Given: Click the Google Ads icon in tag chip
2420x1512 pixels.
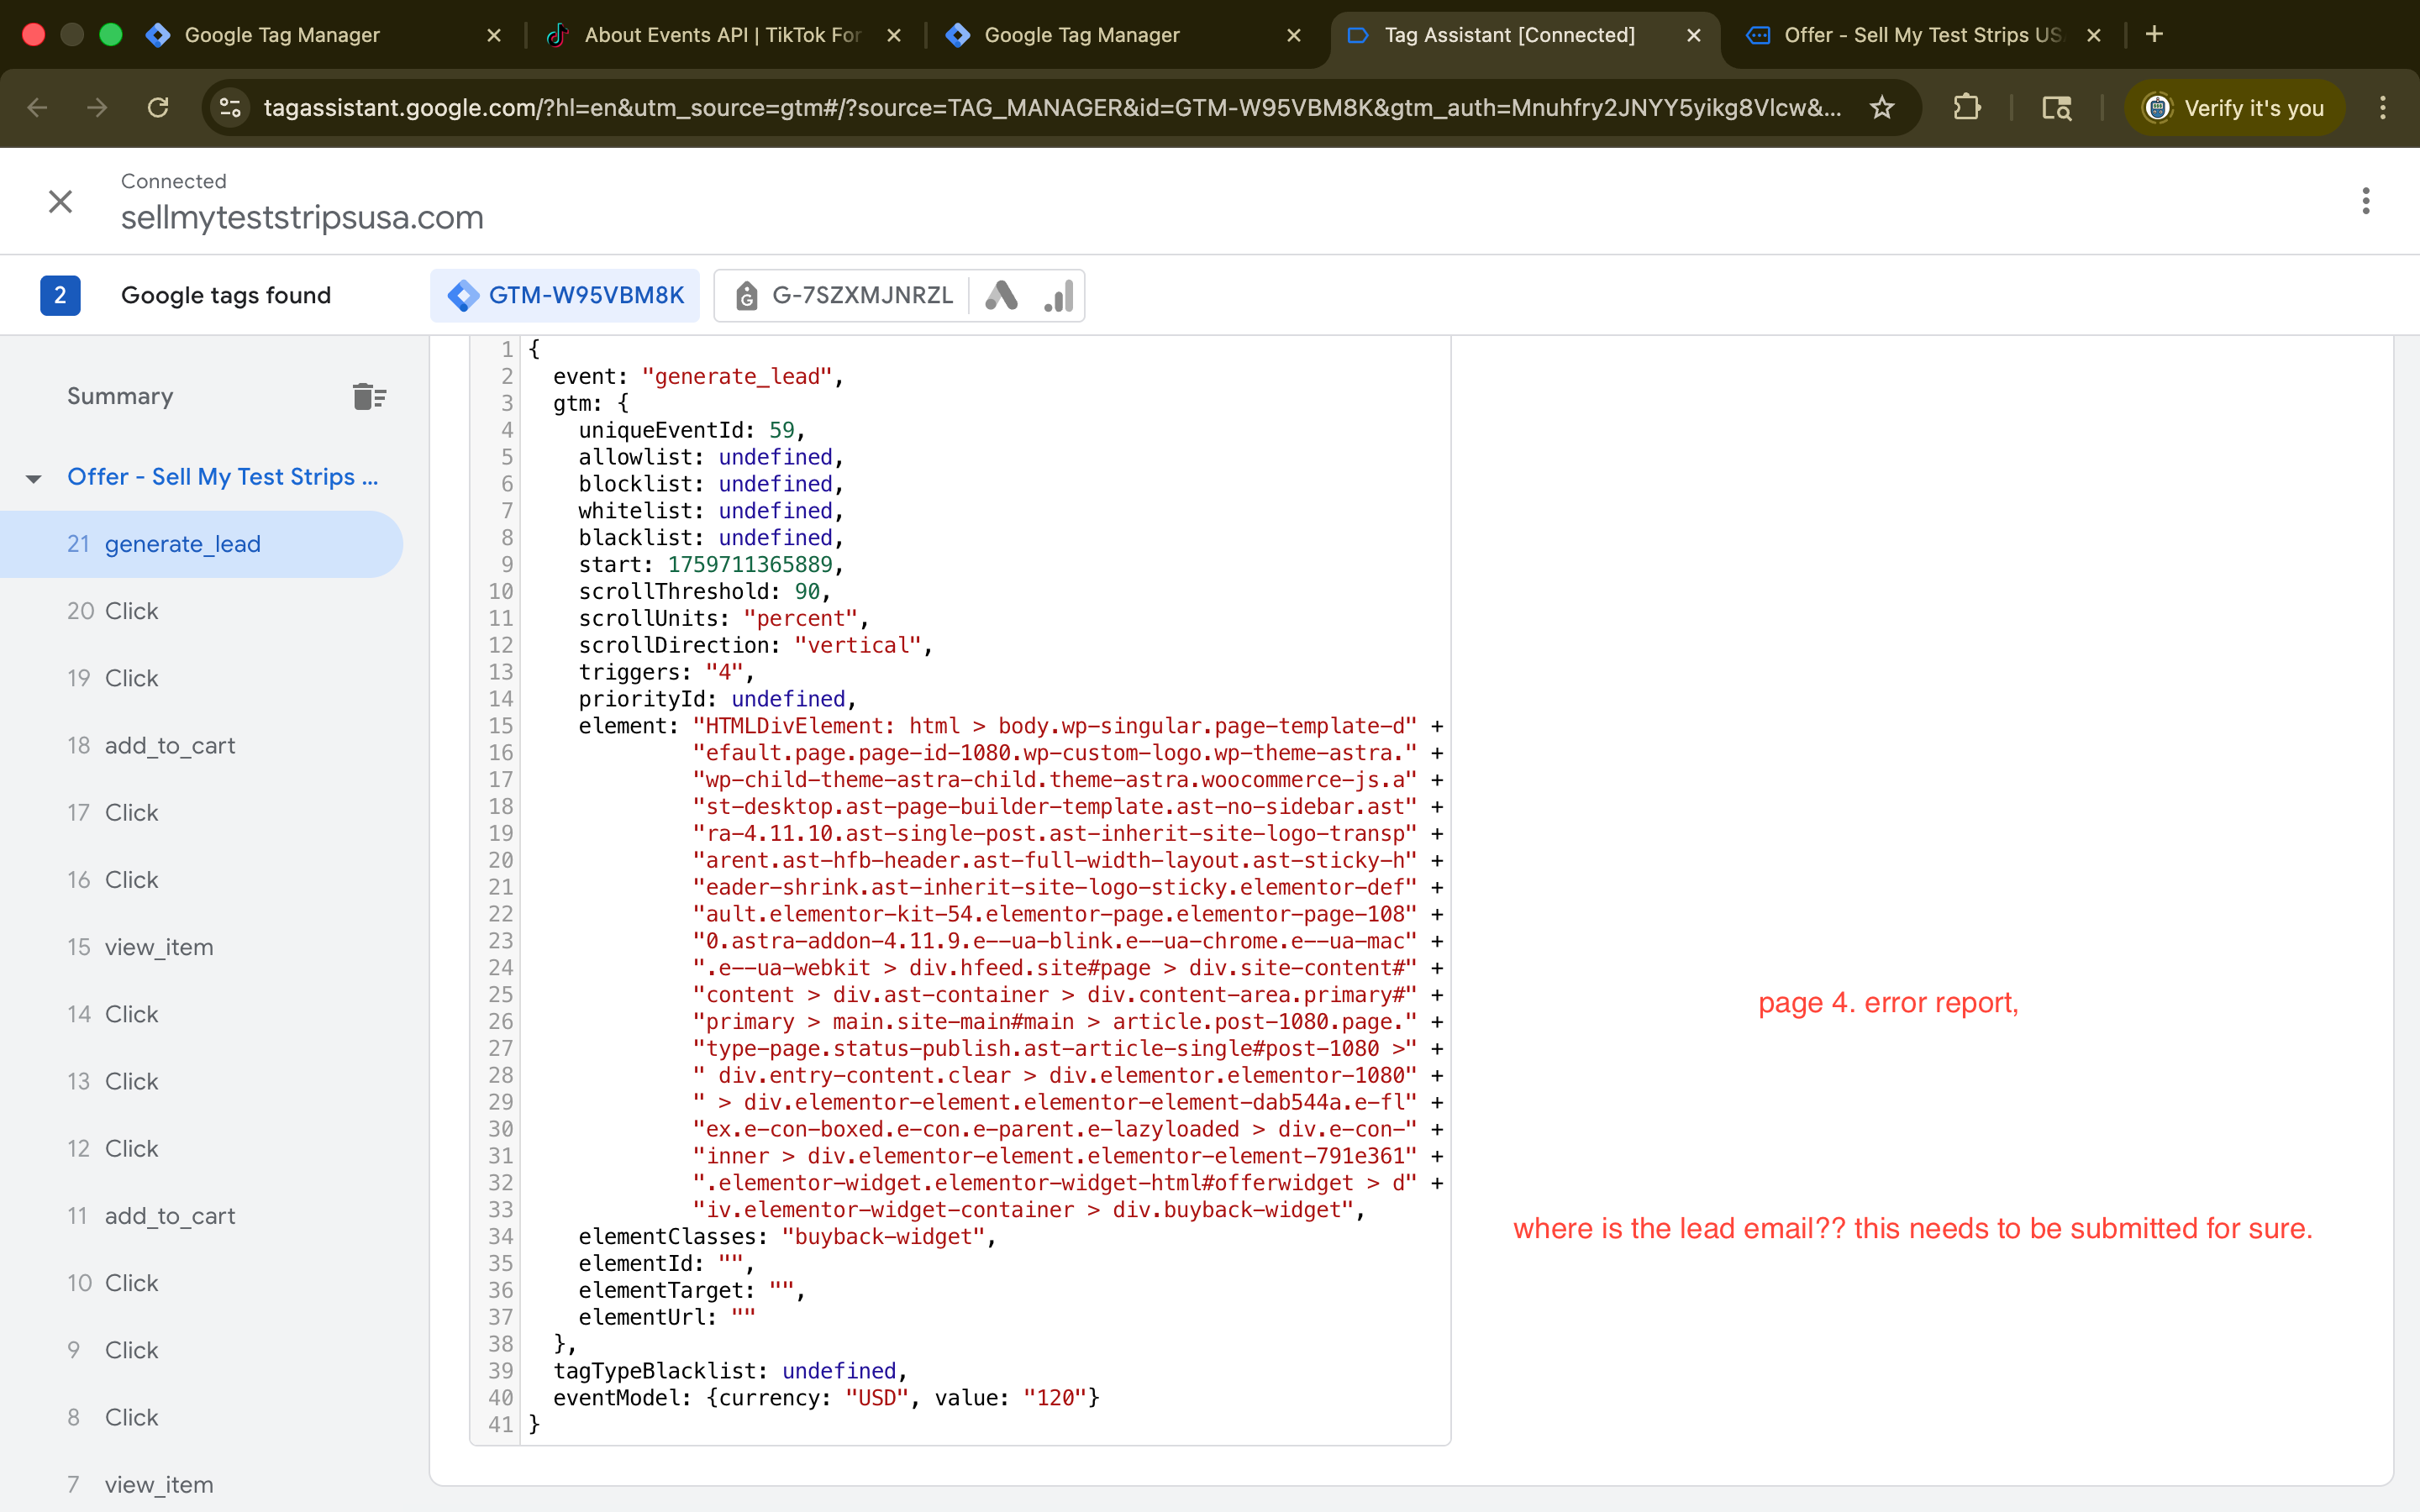Looking at the screenshot, I should click(1001, 296).
